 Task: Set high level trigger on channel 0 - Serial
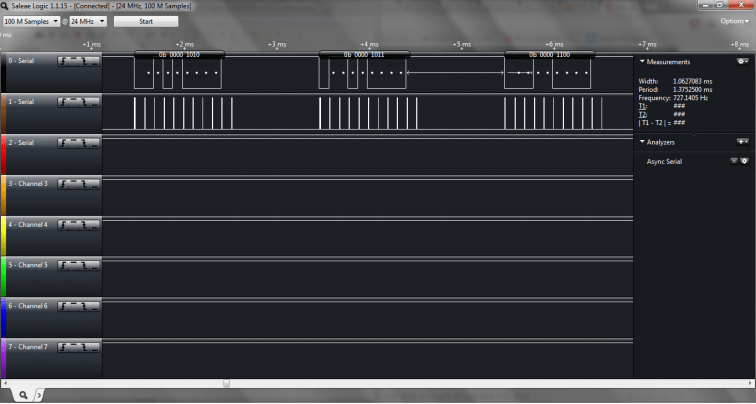(73, 61)
